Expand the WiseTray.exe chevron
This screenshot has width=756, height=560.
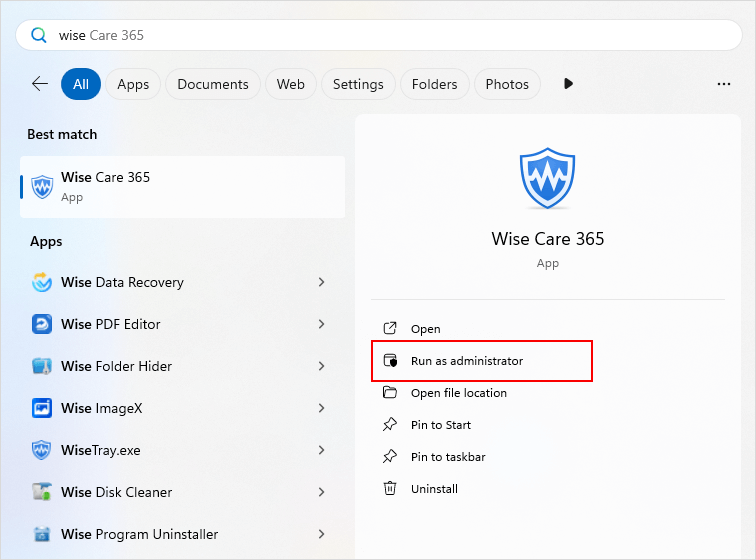(x=322, y=450)
